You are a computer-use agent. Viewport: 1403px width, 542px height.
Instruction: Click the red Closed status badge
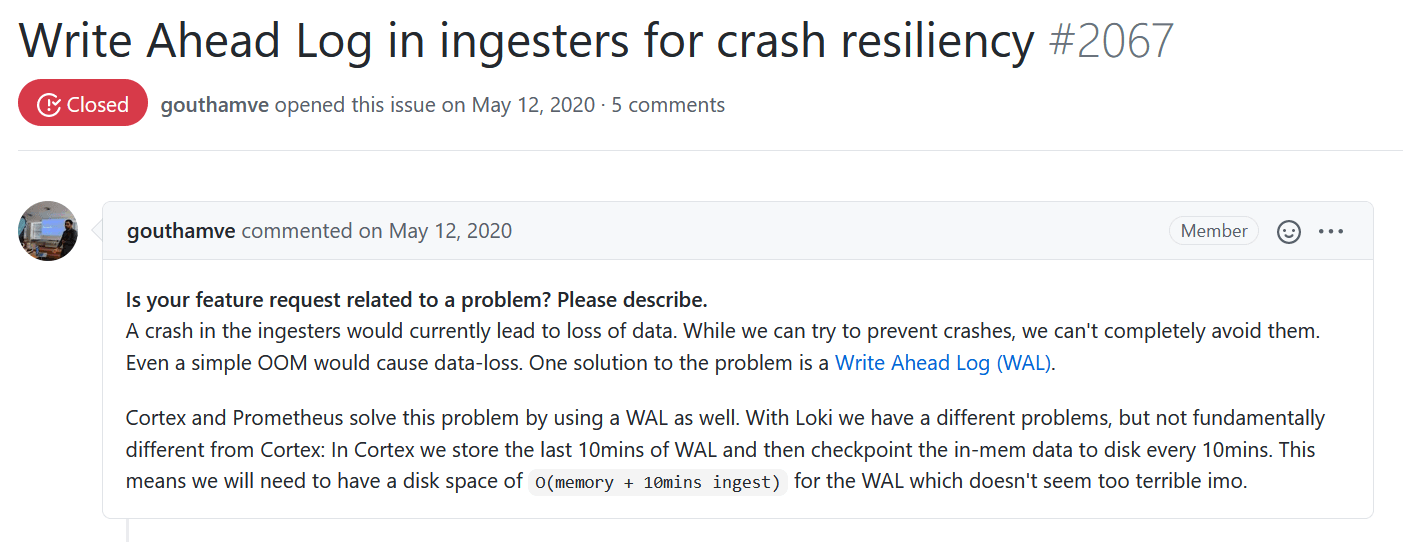[x=83, y=104]
